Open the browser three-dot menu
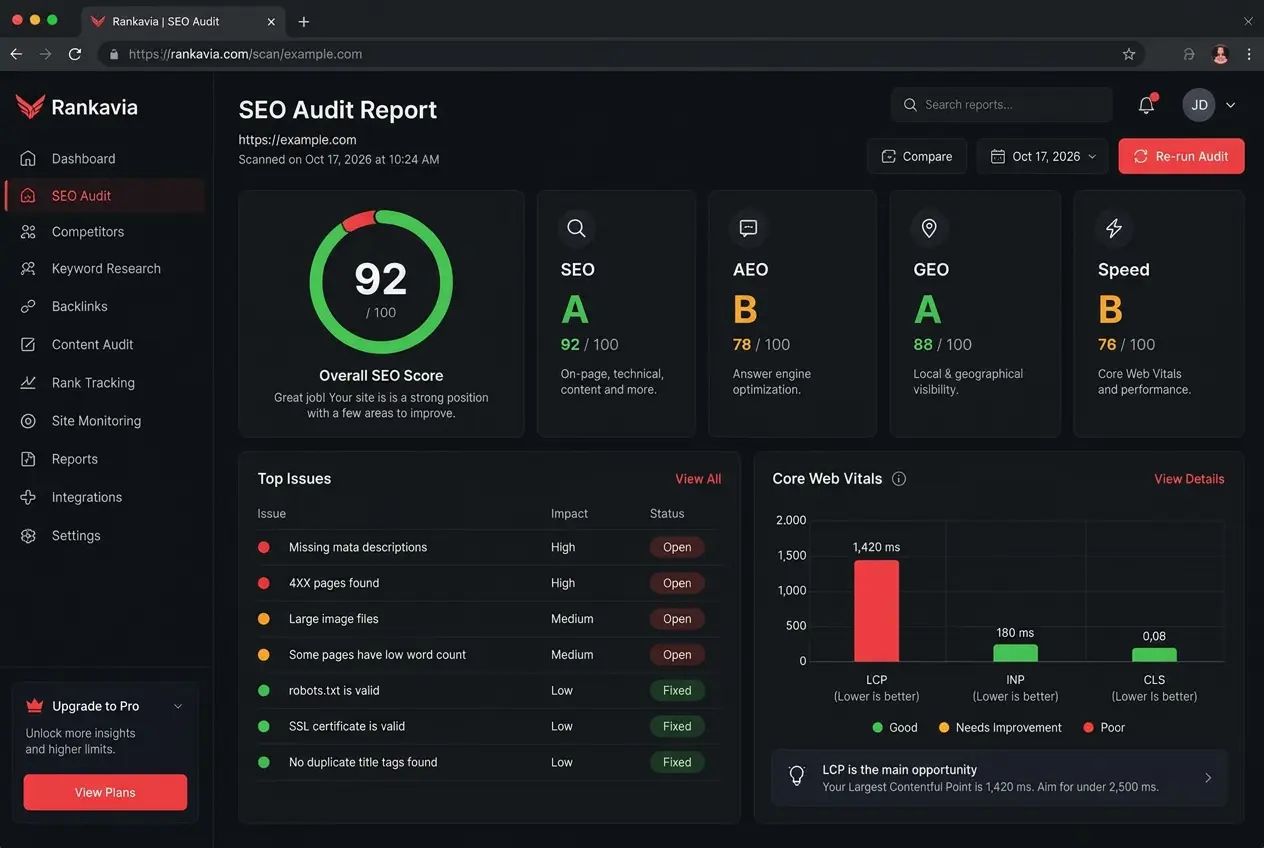The image size is (1264, 848). click(x=1249, y=54)
